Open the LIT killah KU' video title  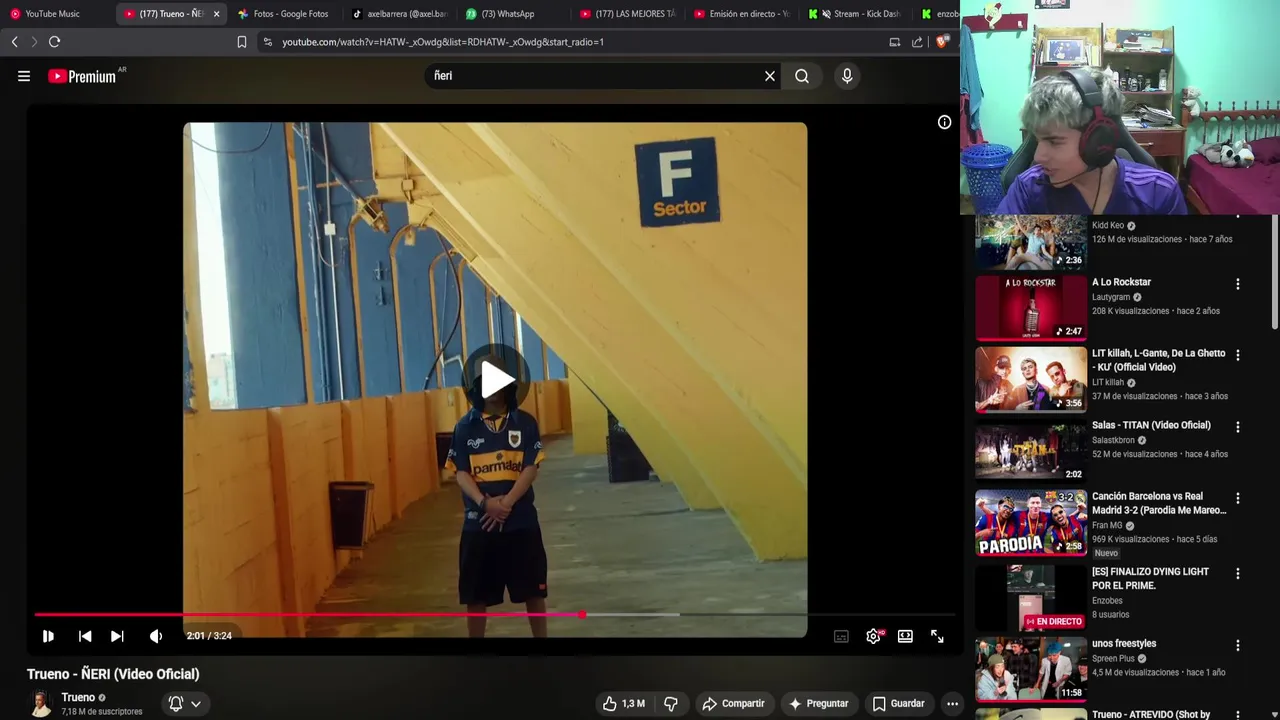click(1158, 360)
